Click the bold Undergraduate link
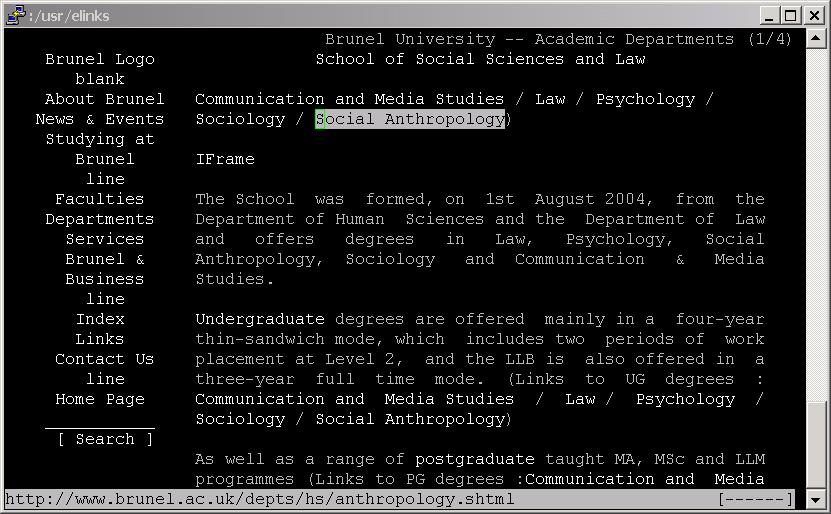The width and height of the screenshot is (831, 514). [x=259, y=319]
